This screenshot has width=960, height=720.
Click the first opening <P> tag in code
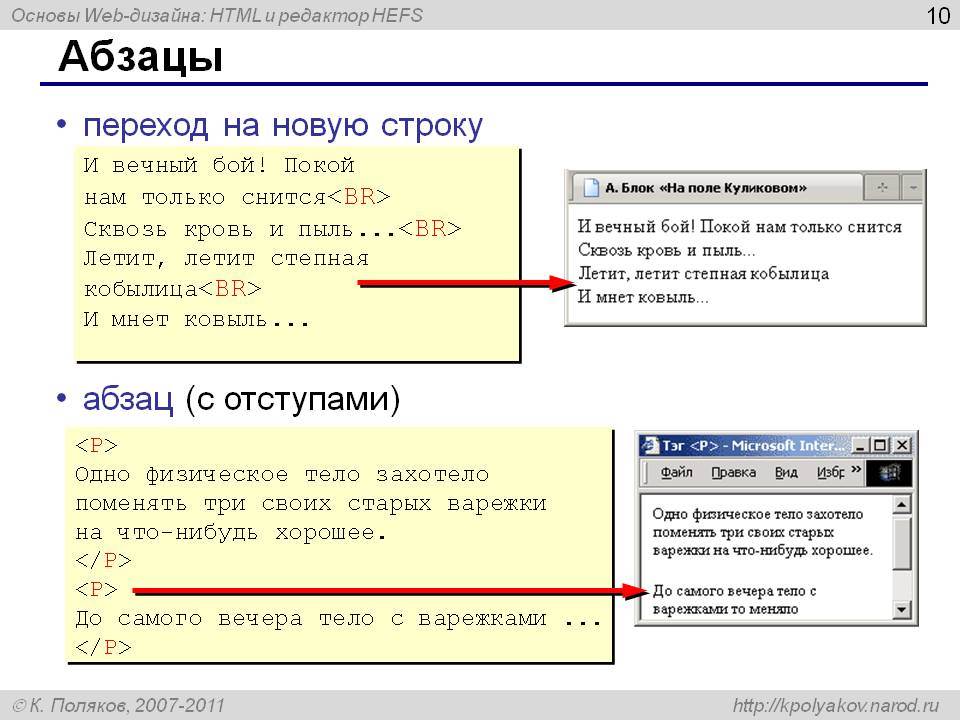coord(96,445)
